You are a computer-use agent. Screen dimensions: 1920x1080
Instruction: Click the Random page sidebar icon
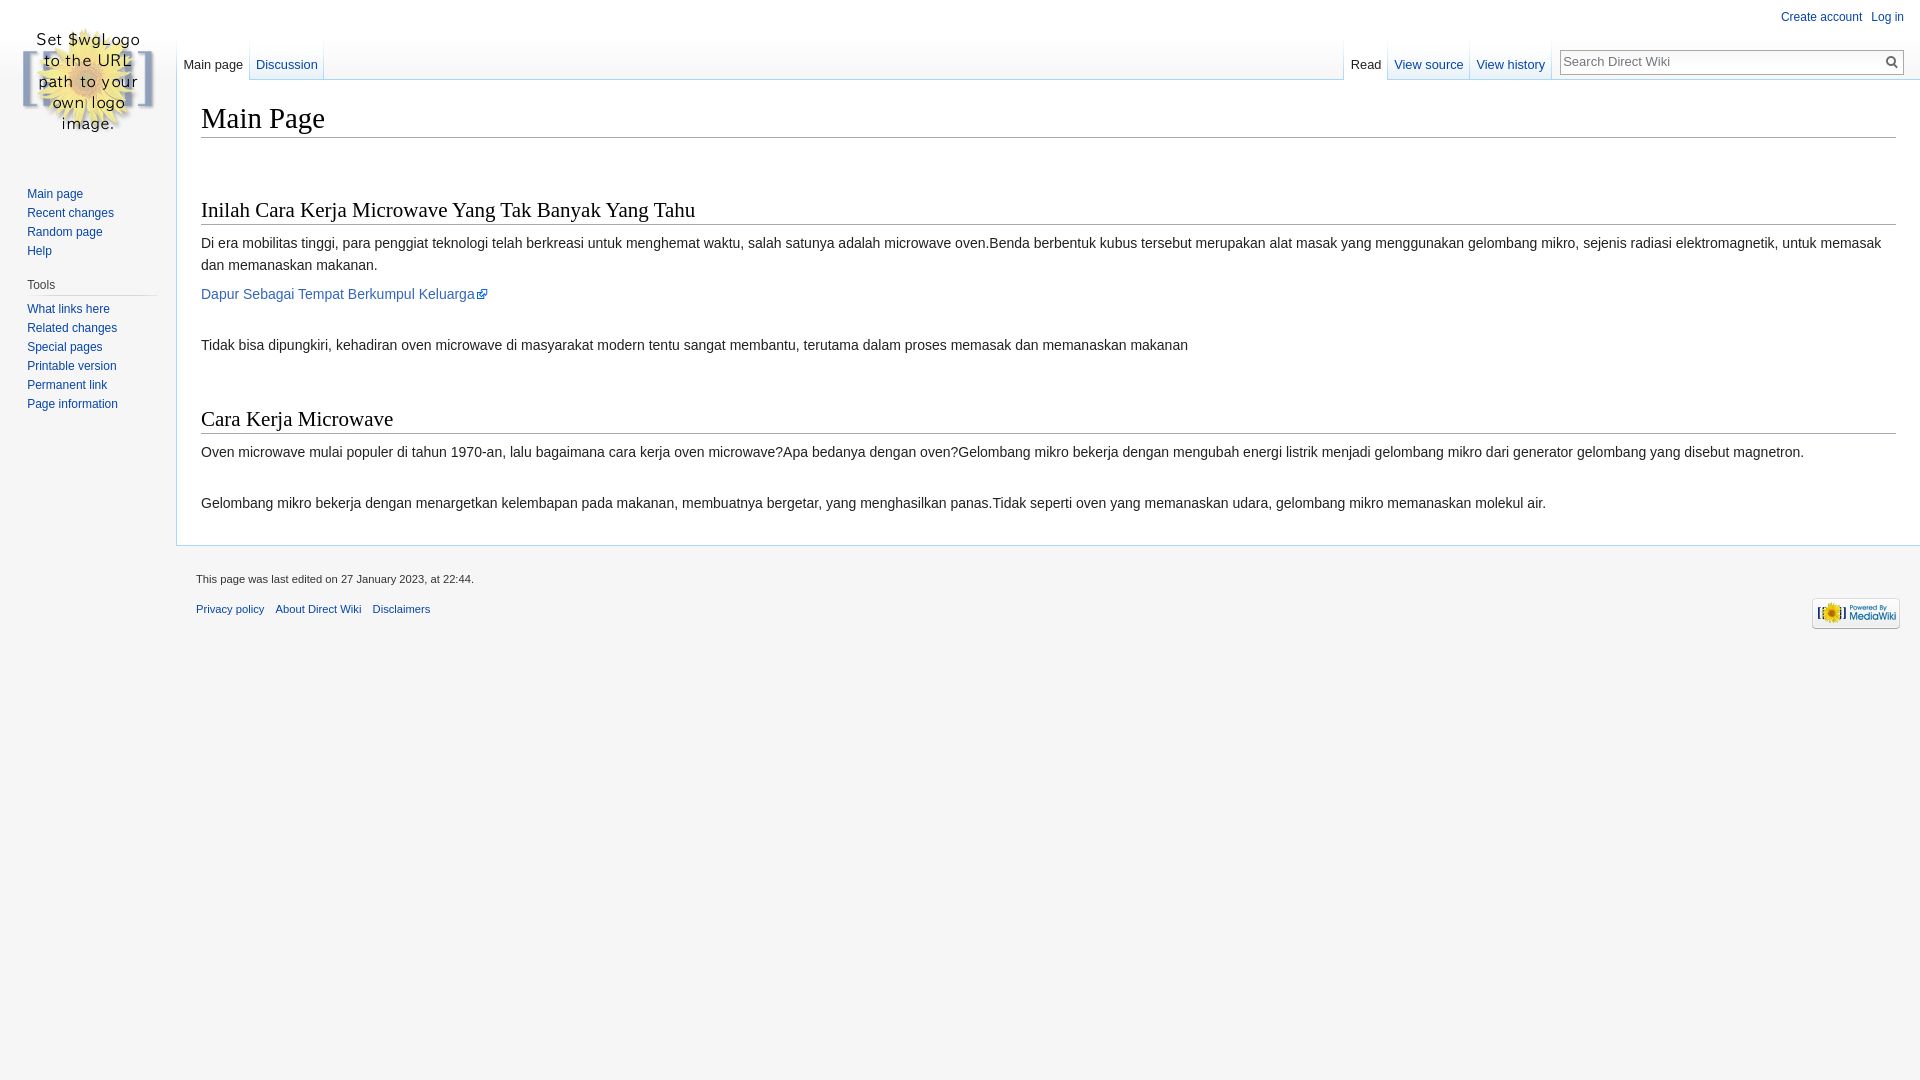65,231
